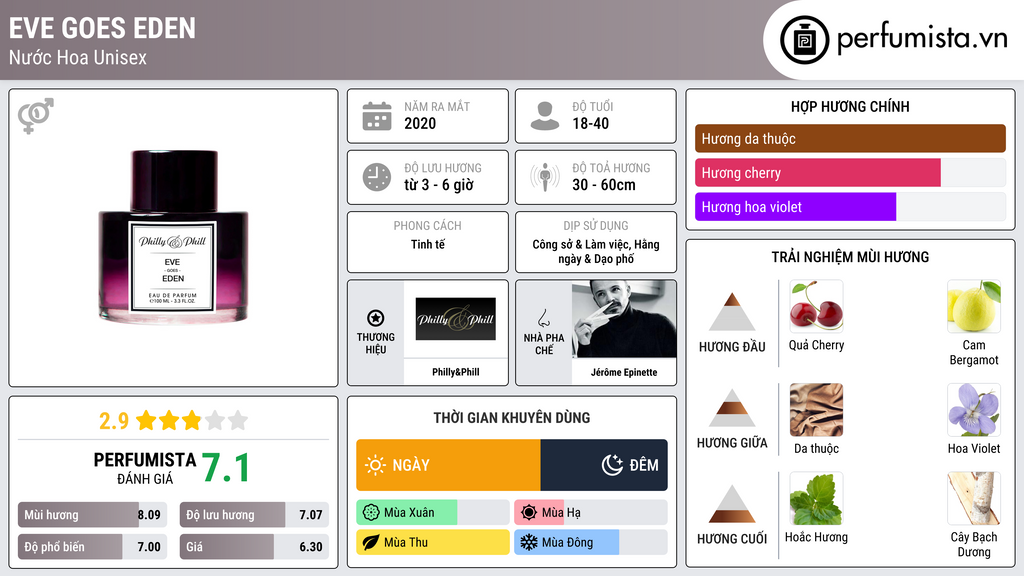Click the THỜI GIAN KHUYÊN DÙNG heading
Screen dimensions: 1024x576
point(512,418)
